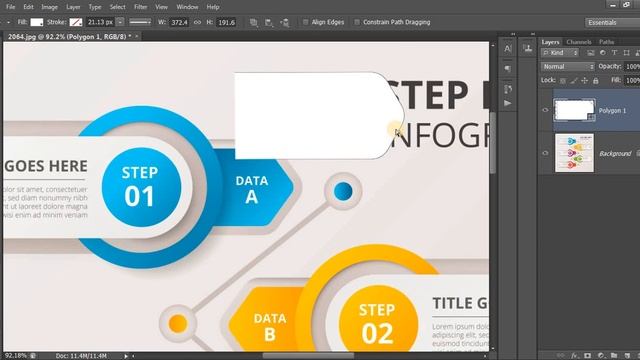This screenshot has width=640, height=360.
Task: Toggle the link width and height icon
Action: pos(198,22)
